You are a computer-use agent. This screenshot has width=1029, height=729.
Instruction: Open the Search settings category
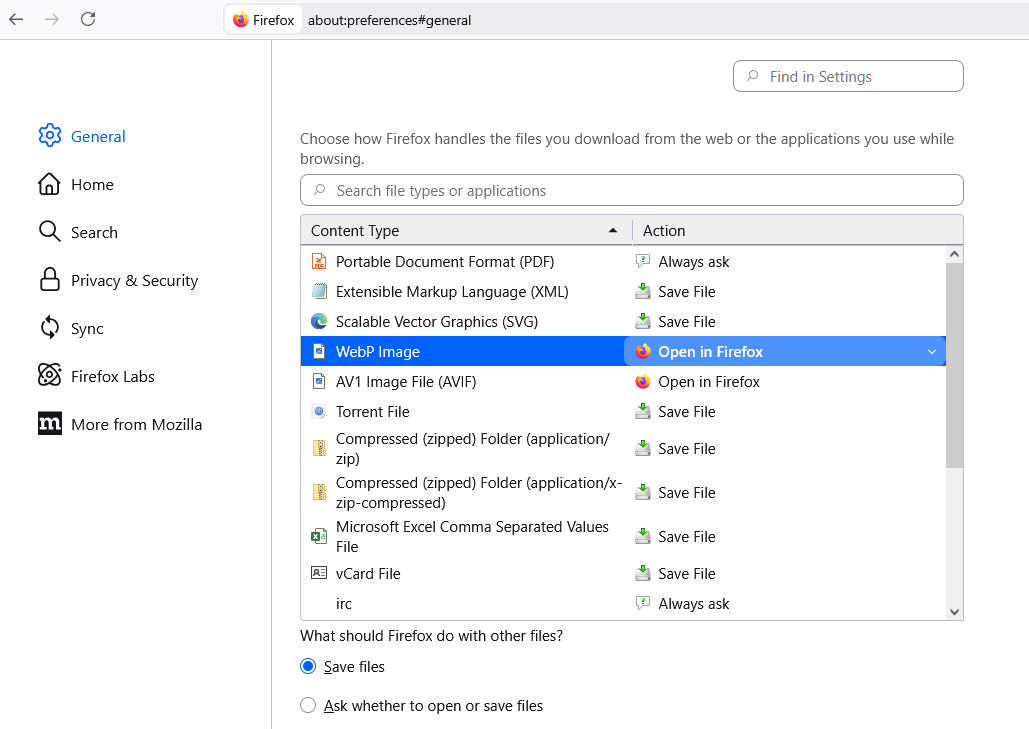pos(94,232)
